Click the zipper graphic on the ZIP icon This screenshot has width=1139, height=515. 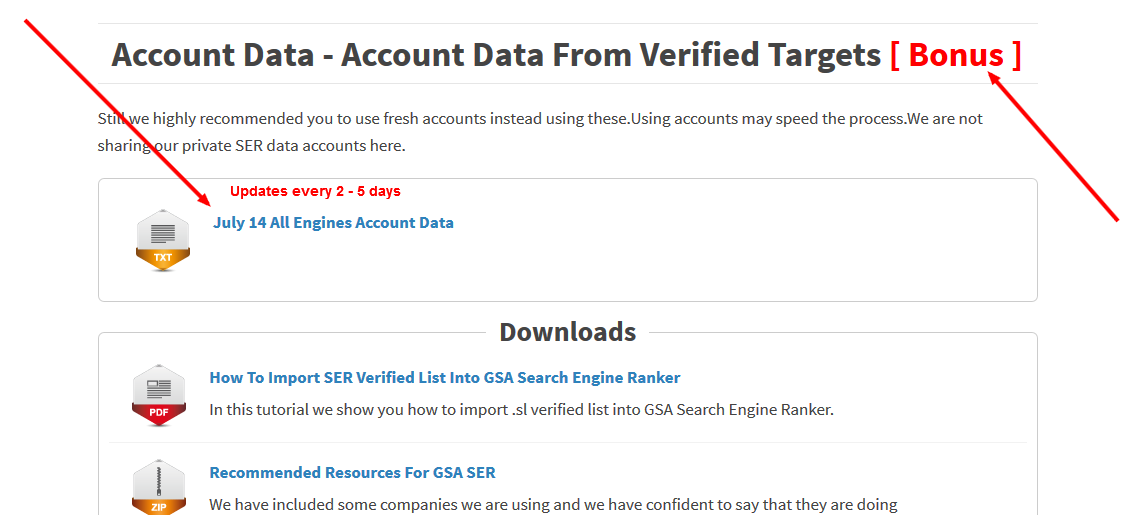pyautogui.click(x=159, y=479)
